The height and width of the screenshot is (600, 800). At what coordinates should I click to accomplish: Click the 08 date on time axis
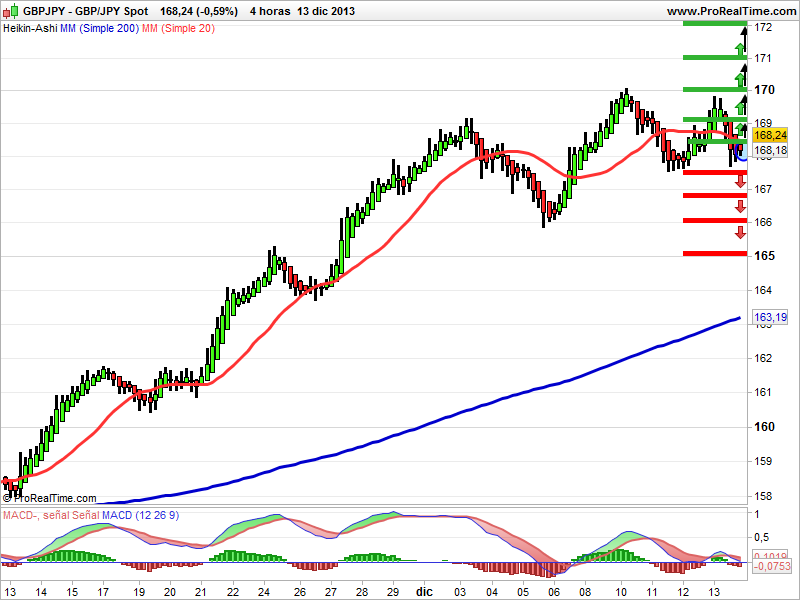click(585, 592)
